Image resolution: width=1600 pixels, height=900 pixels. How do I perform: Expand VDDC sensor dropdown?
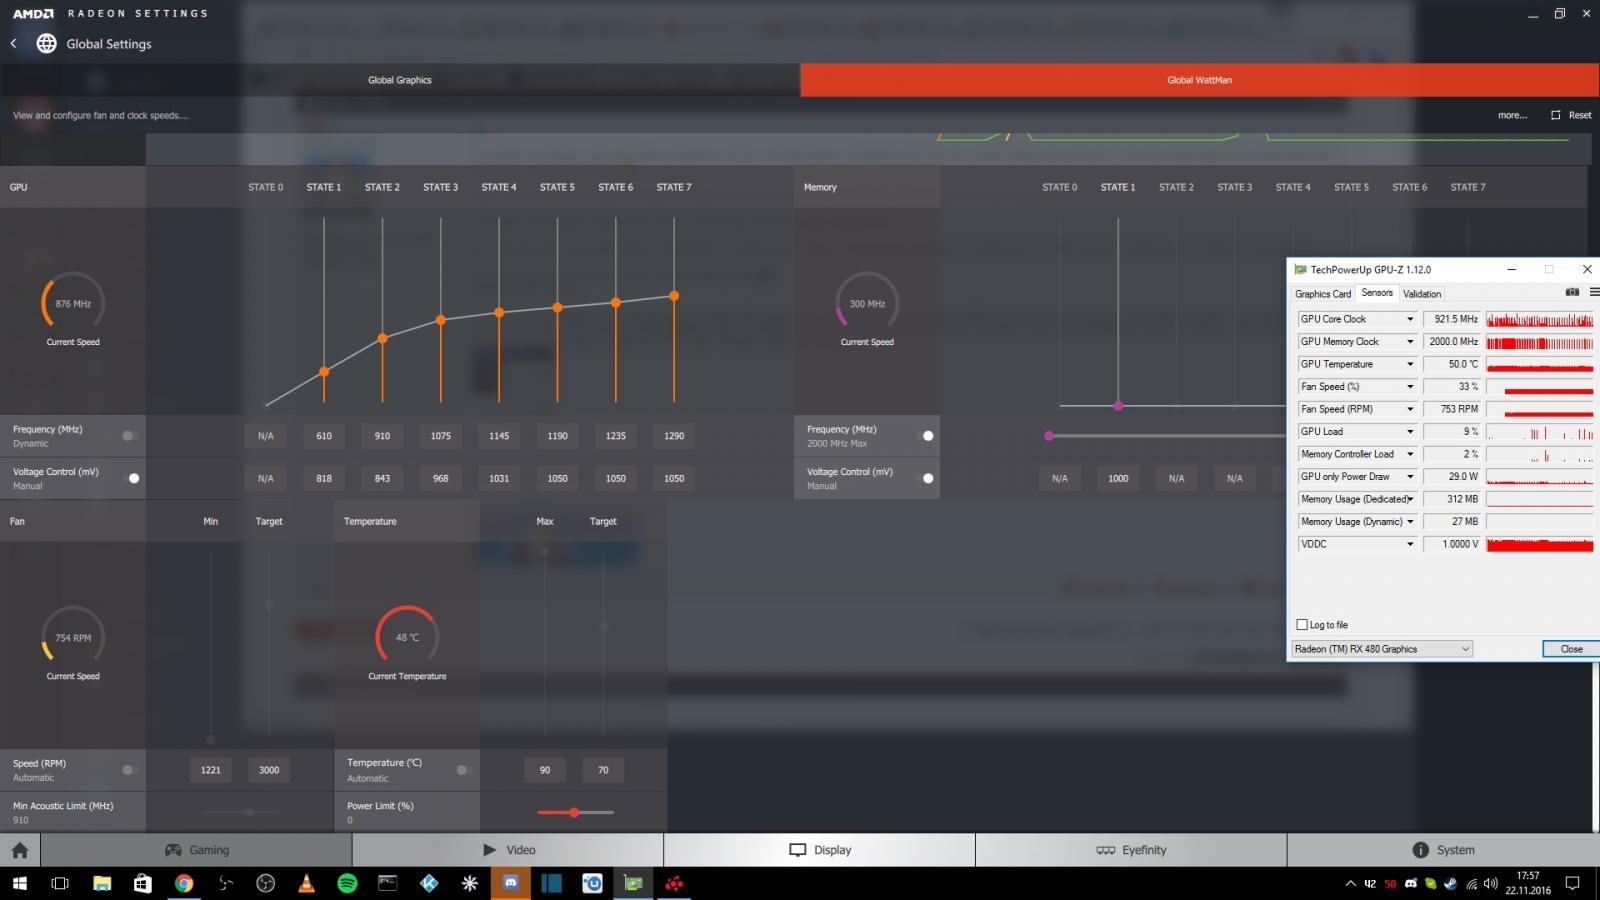[x=1410, y=544]
